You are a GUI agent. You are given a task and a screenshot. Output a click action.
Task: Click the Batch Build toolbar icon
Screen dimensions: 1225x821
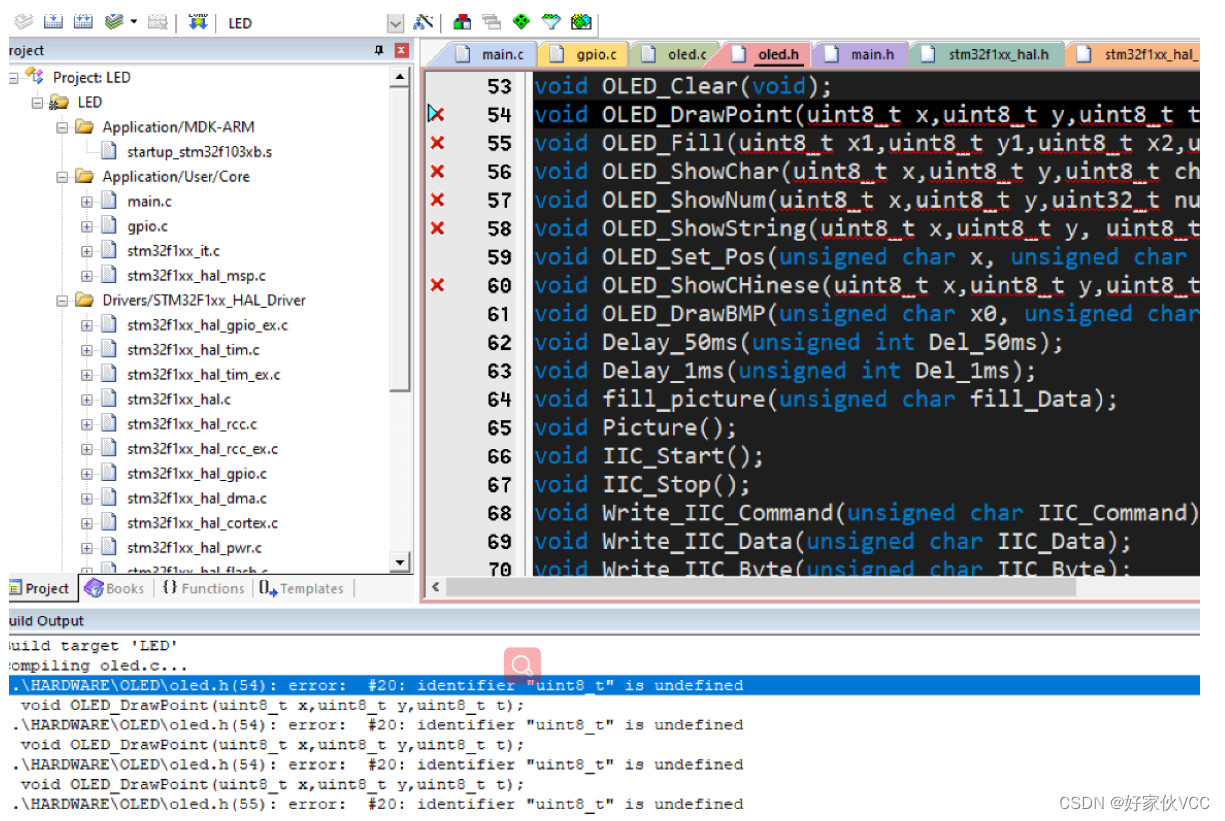(x=114, y=21)
